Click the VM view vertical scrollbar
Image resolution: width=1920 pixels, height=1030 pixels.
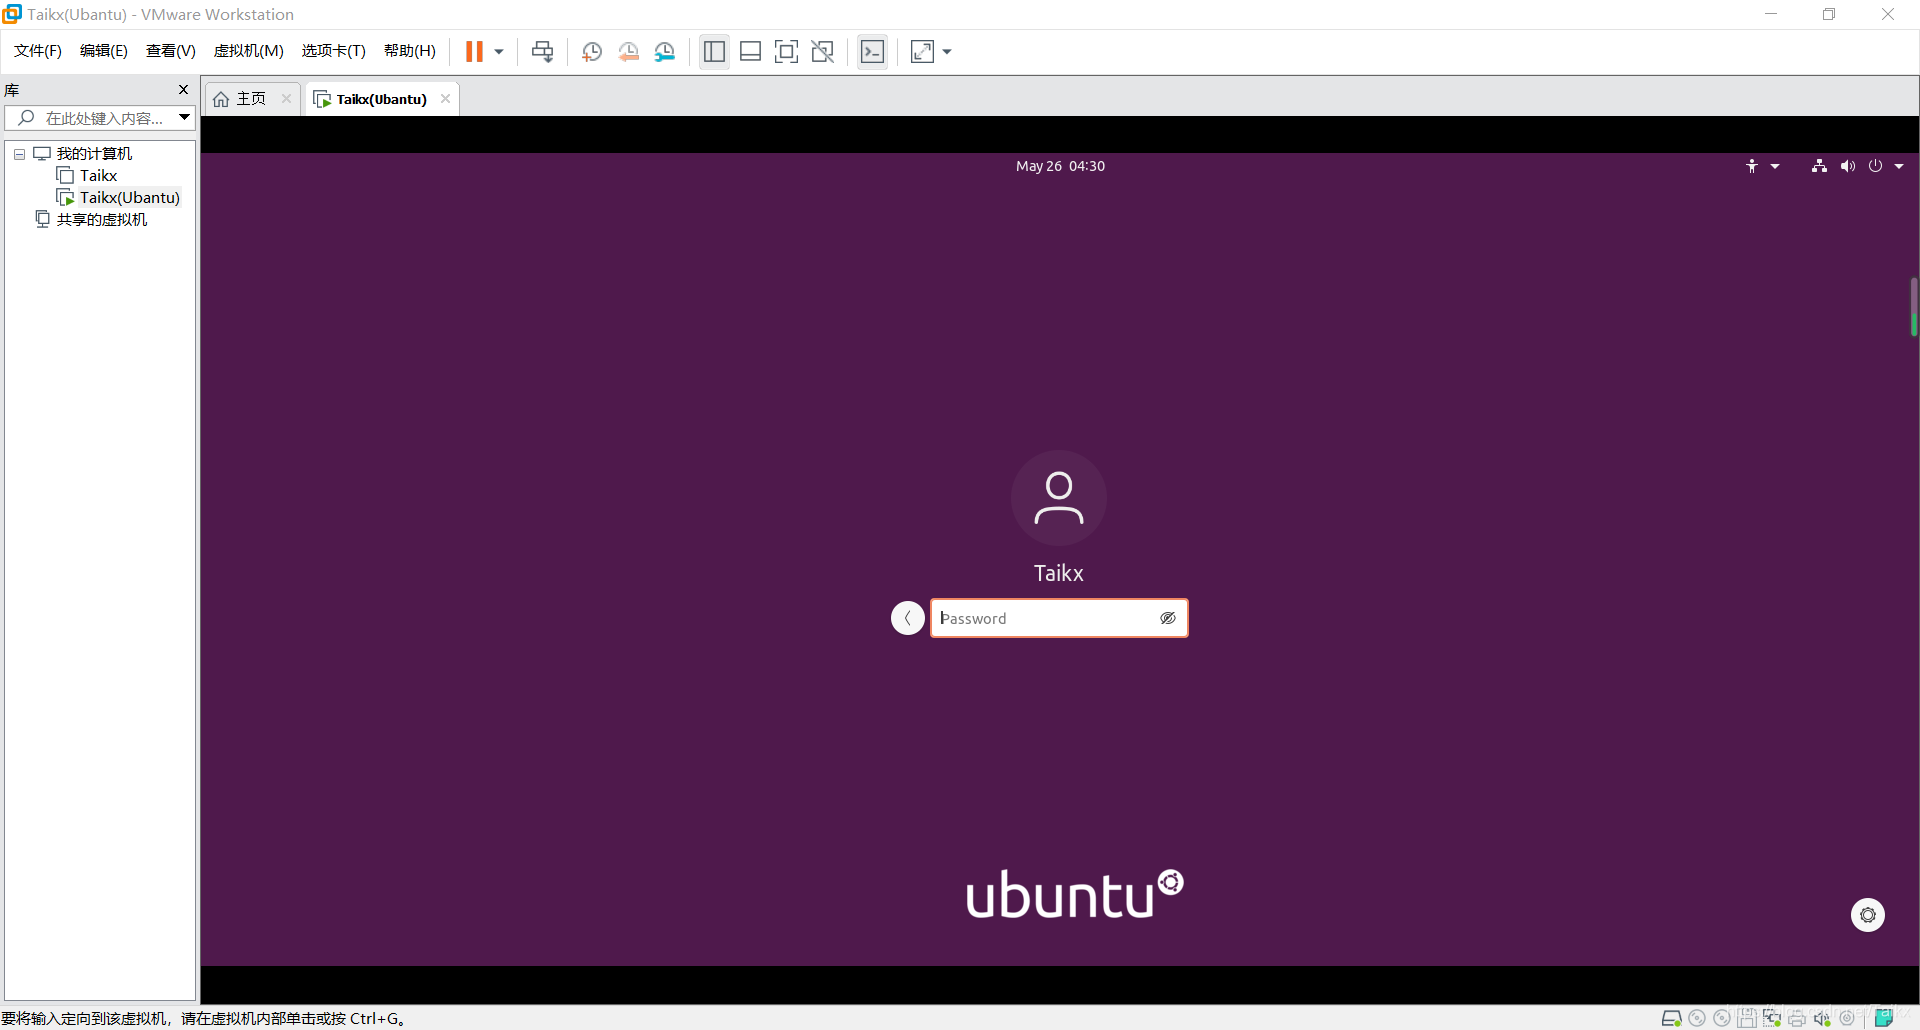pos(1914,307)
